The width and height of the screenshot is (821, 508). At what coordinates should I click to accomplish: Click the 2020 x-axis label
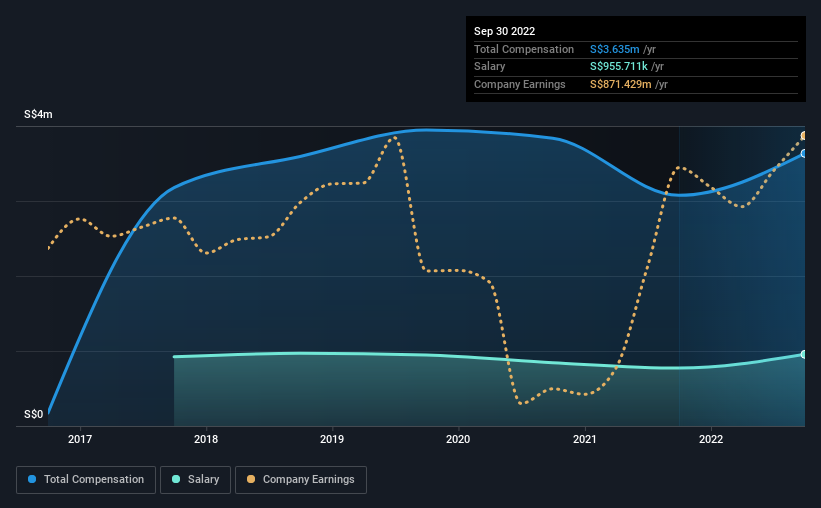click(x=458, y=439)
